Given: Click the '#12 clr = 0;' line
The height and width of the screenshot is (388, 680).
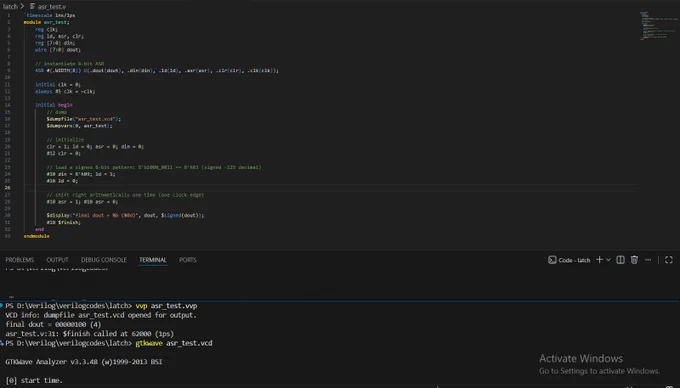Looking at the screenshot, I should [x=64, y=153].
